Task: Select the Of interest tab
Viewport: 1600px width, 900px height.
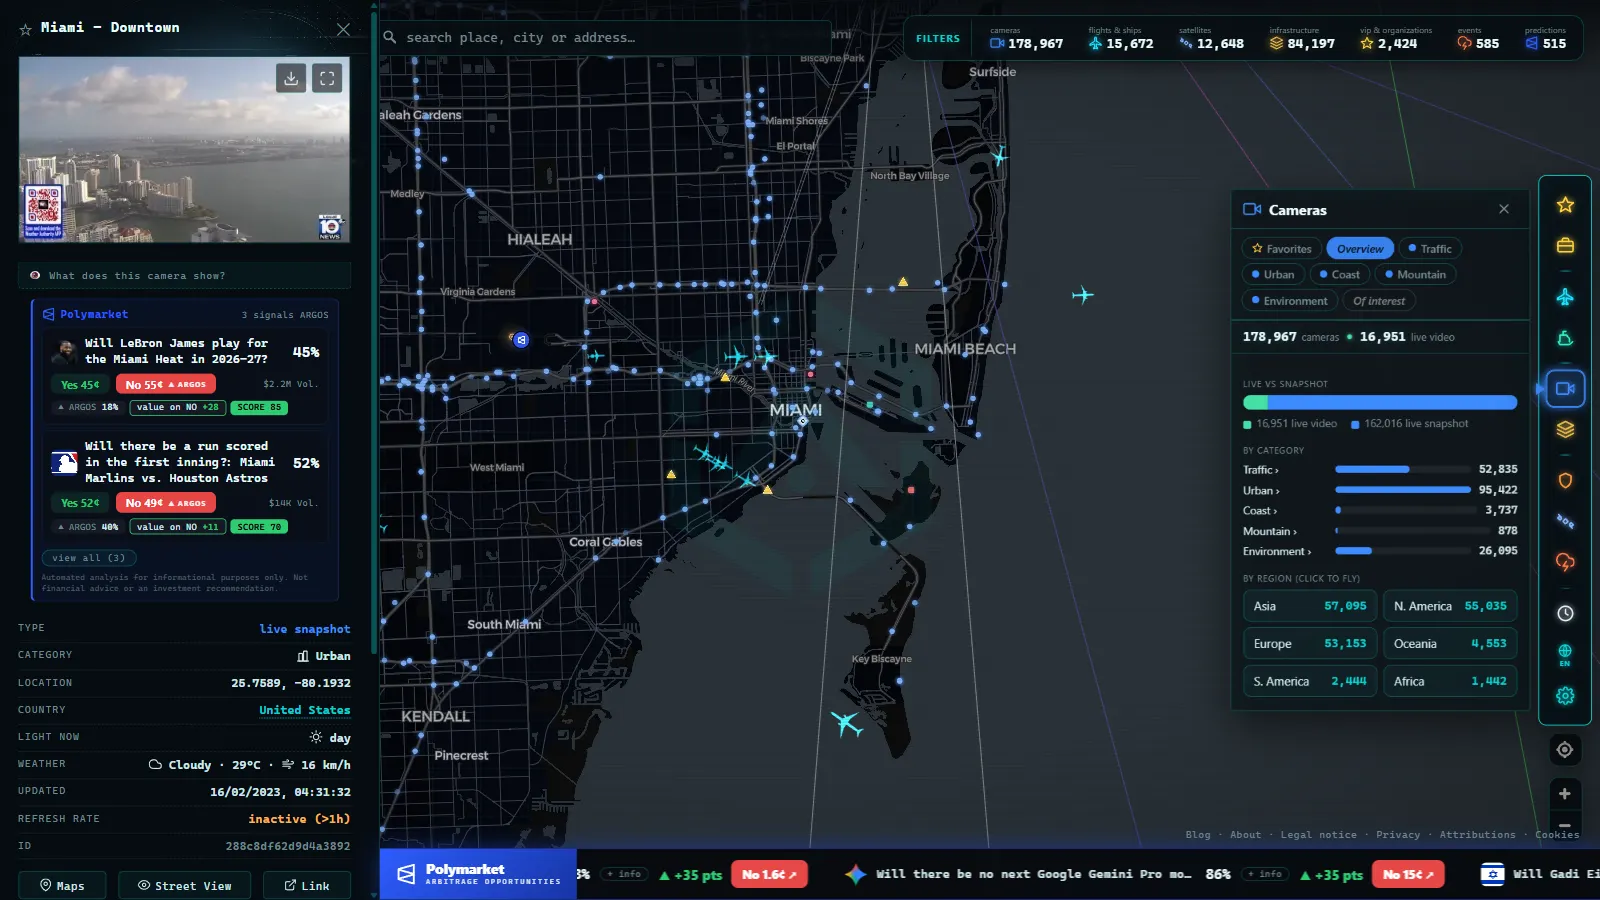Action: click(1379, 301)
